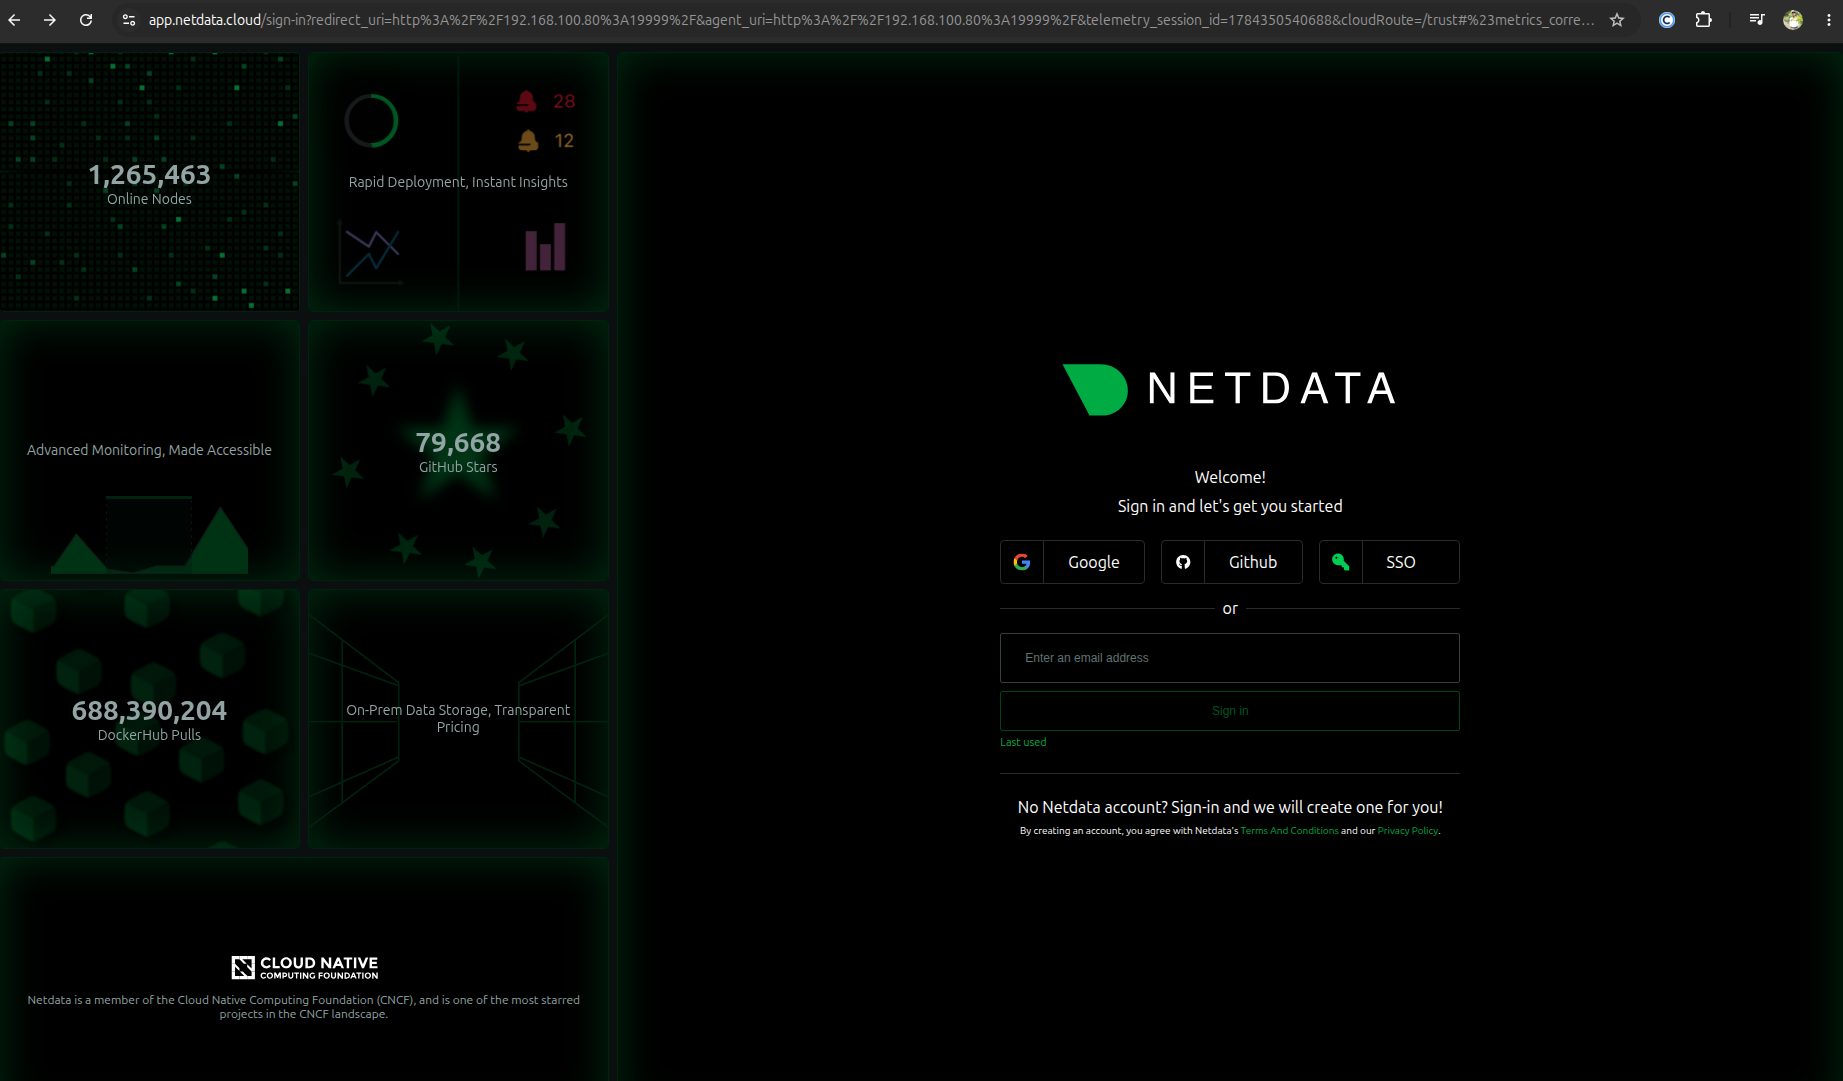1843x1081 pixels.
Task: Open the media controls icon in toolbar
Action: point(1757,20)
